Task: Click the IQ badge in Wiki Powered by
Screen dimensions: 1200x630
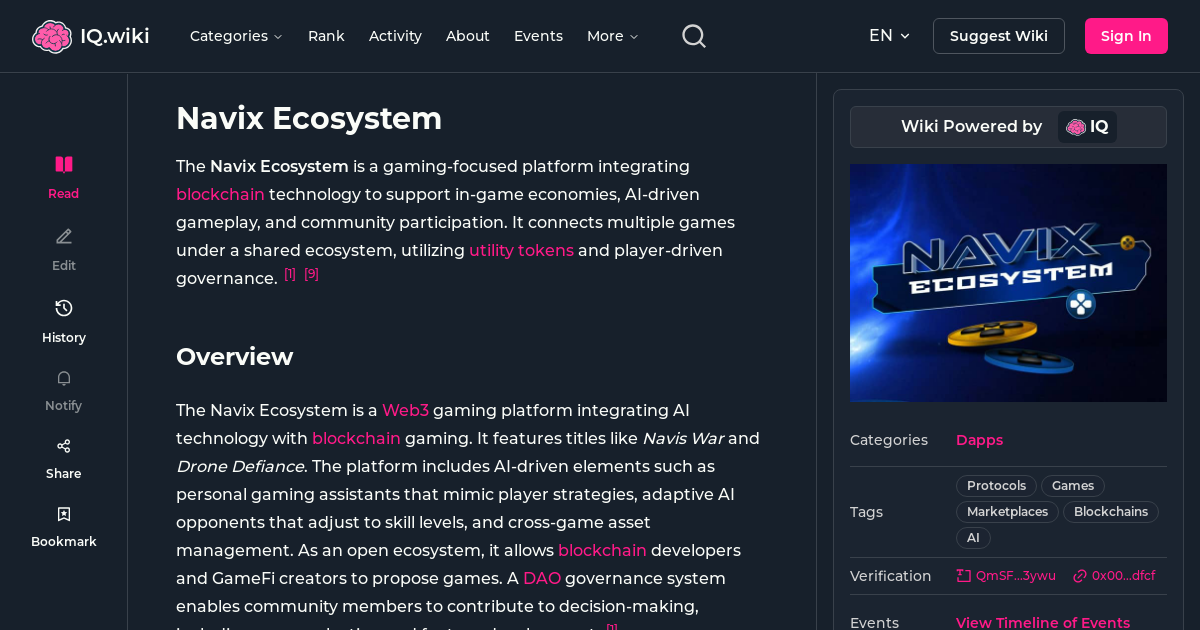Action: [1087, 127]
